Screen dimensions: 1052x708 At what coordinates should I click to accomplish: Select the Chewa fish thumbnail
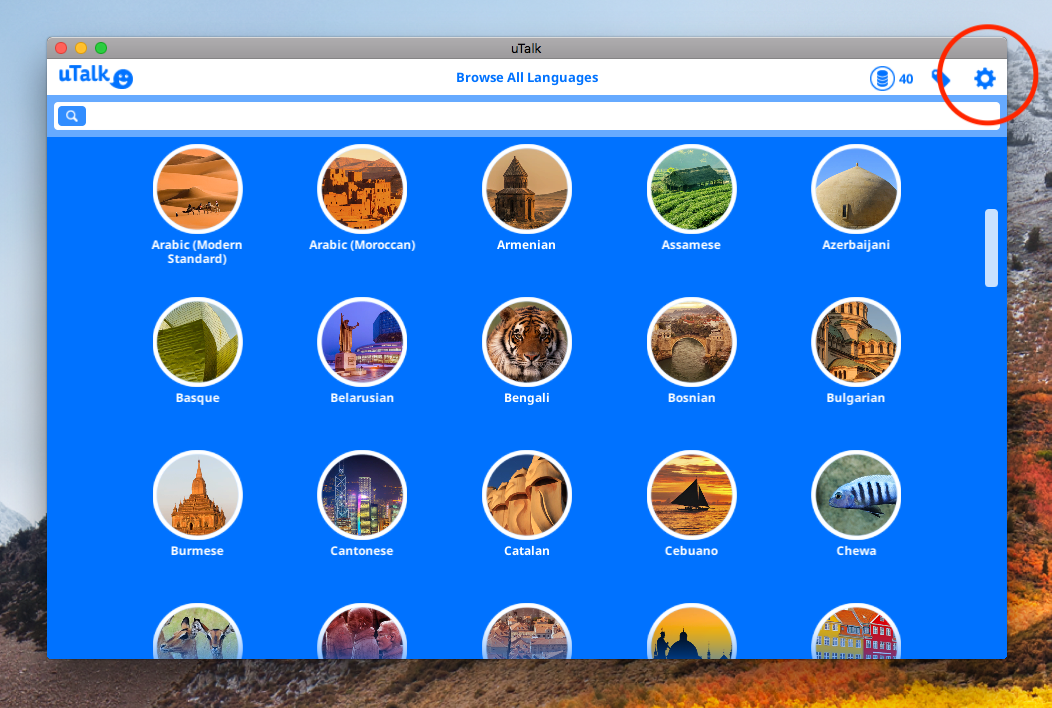856,495
